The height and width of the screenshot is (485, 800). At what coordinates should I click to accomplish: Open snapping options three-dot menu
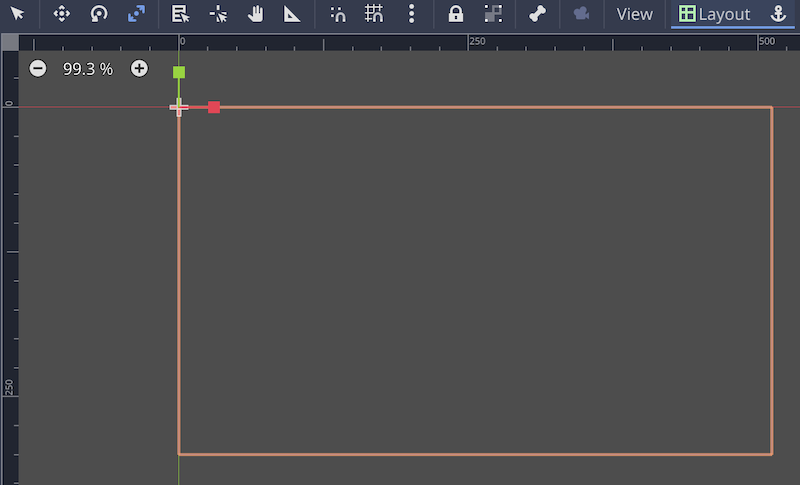(x=411, y=14)
